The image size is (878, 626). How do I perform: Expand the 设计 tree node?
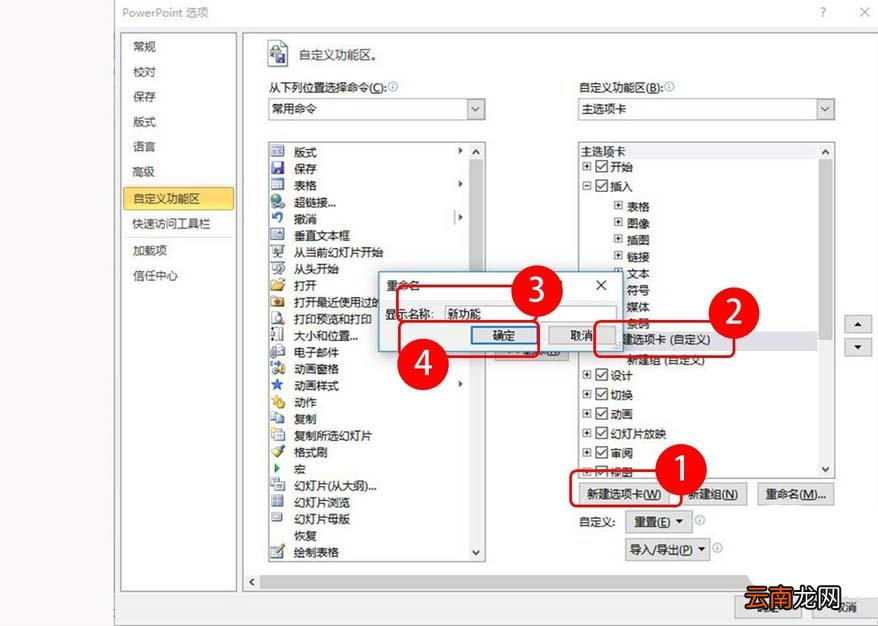(x=586, y=375)
